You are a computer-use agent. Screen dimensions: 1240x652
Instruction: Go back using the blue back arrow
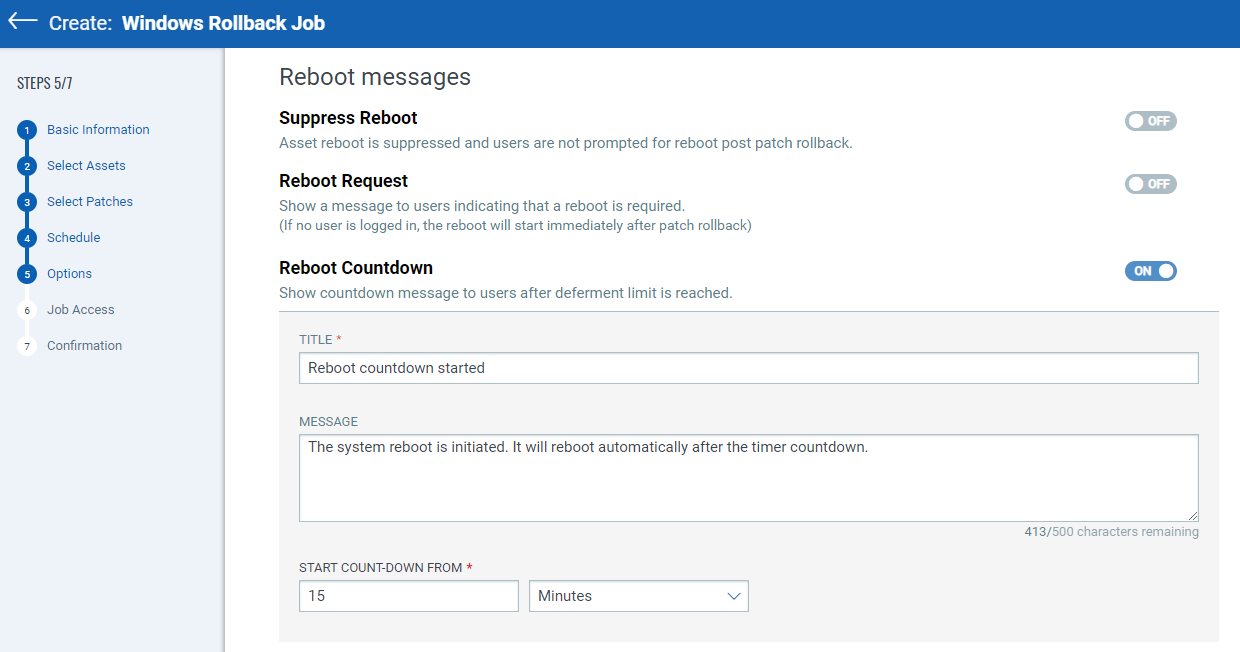(22, 22)
